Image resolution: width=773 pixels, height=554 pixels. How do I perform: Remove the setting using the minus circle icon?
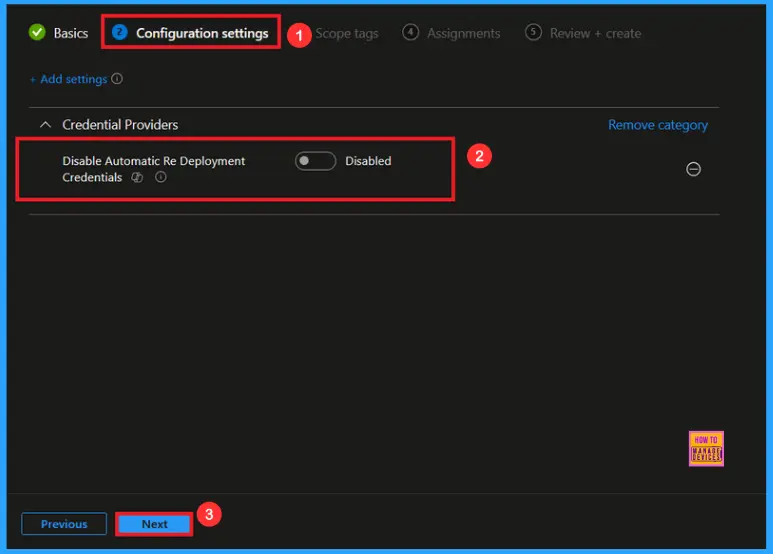click(693, 169)
